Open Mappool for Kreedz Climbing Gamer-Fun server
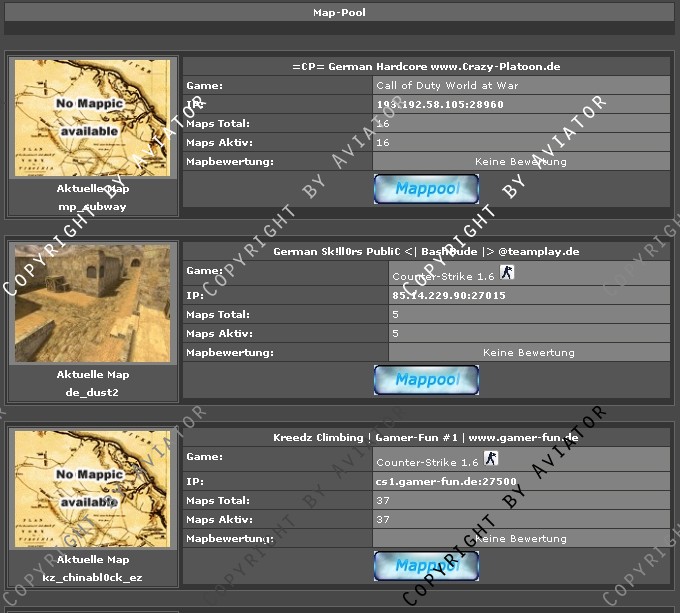680x613 pixels. [426, 566]
